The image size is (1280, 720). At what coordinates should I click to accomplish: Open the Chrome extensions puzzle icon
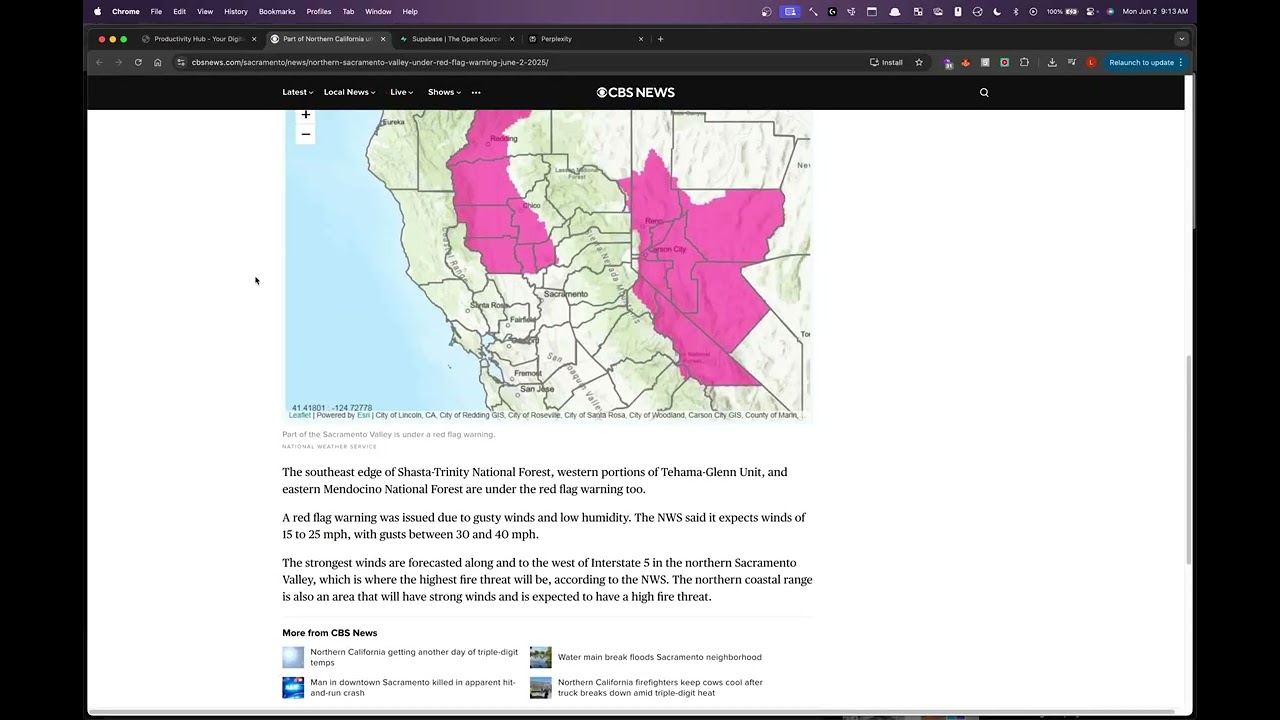(x=1024, y=62)
